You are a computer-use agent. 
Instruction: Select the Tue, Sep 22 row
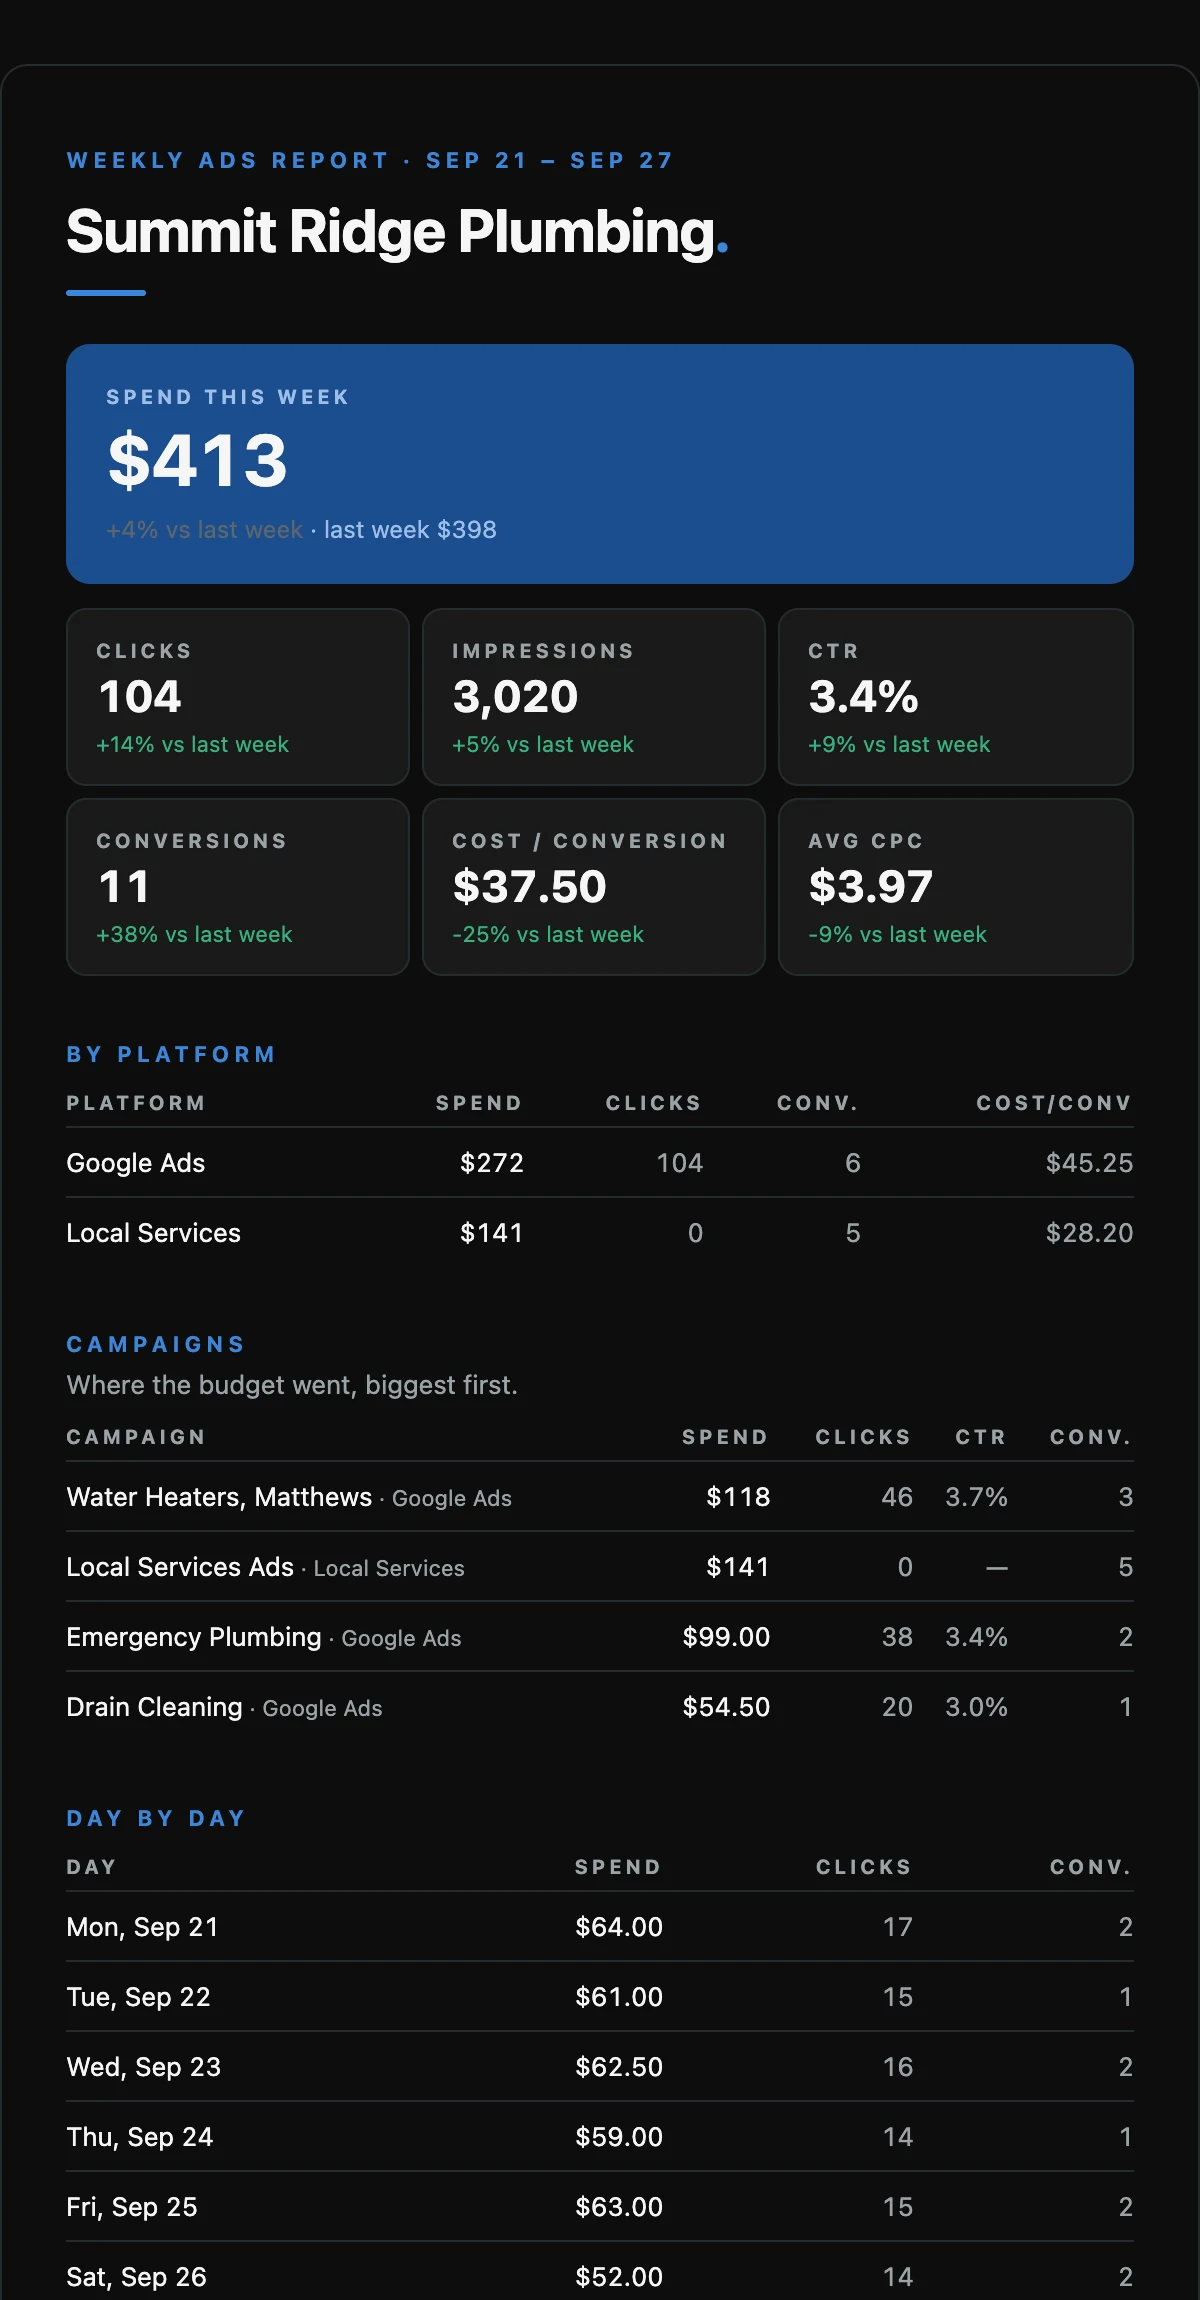(600, 1997)
